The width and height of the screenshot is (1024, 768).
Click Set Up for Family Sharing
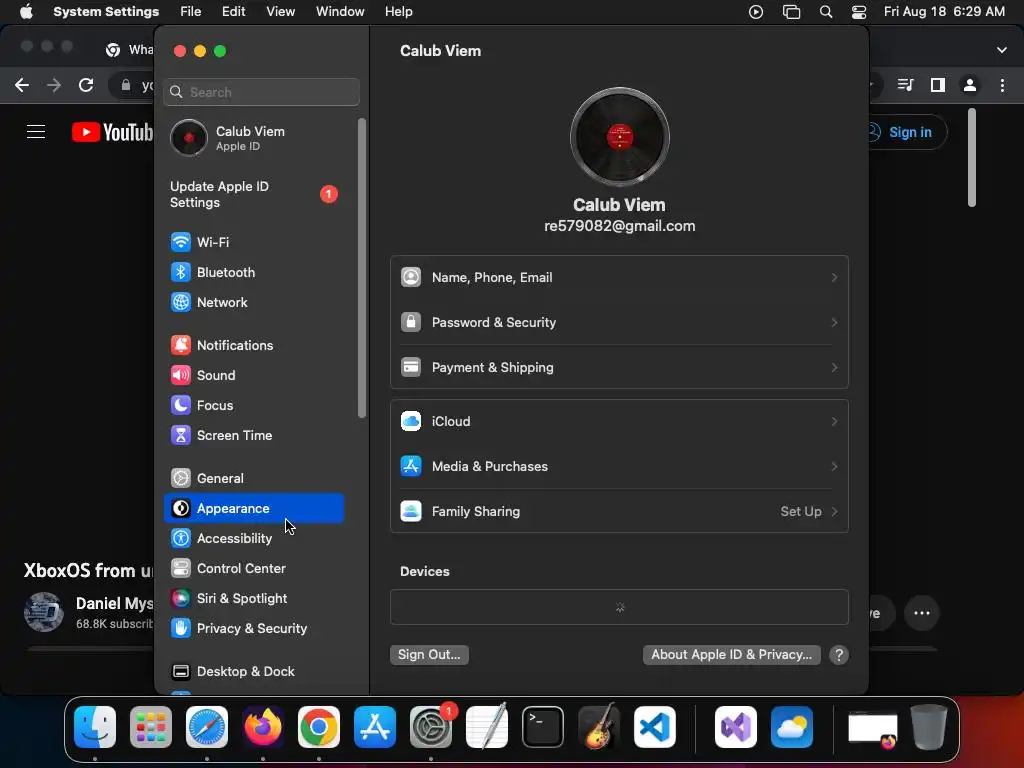coord(808,512)
